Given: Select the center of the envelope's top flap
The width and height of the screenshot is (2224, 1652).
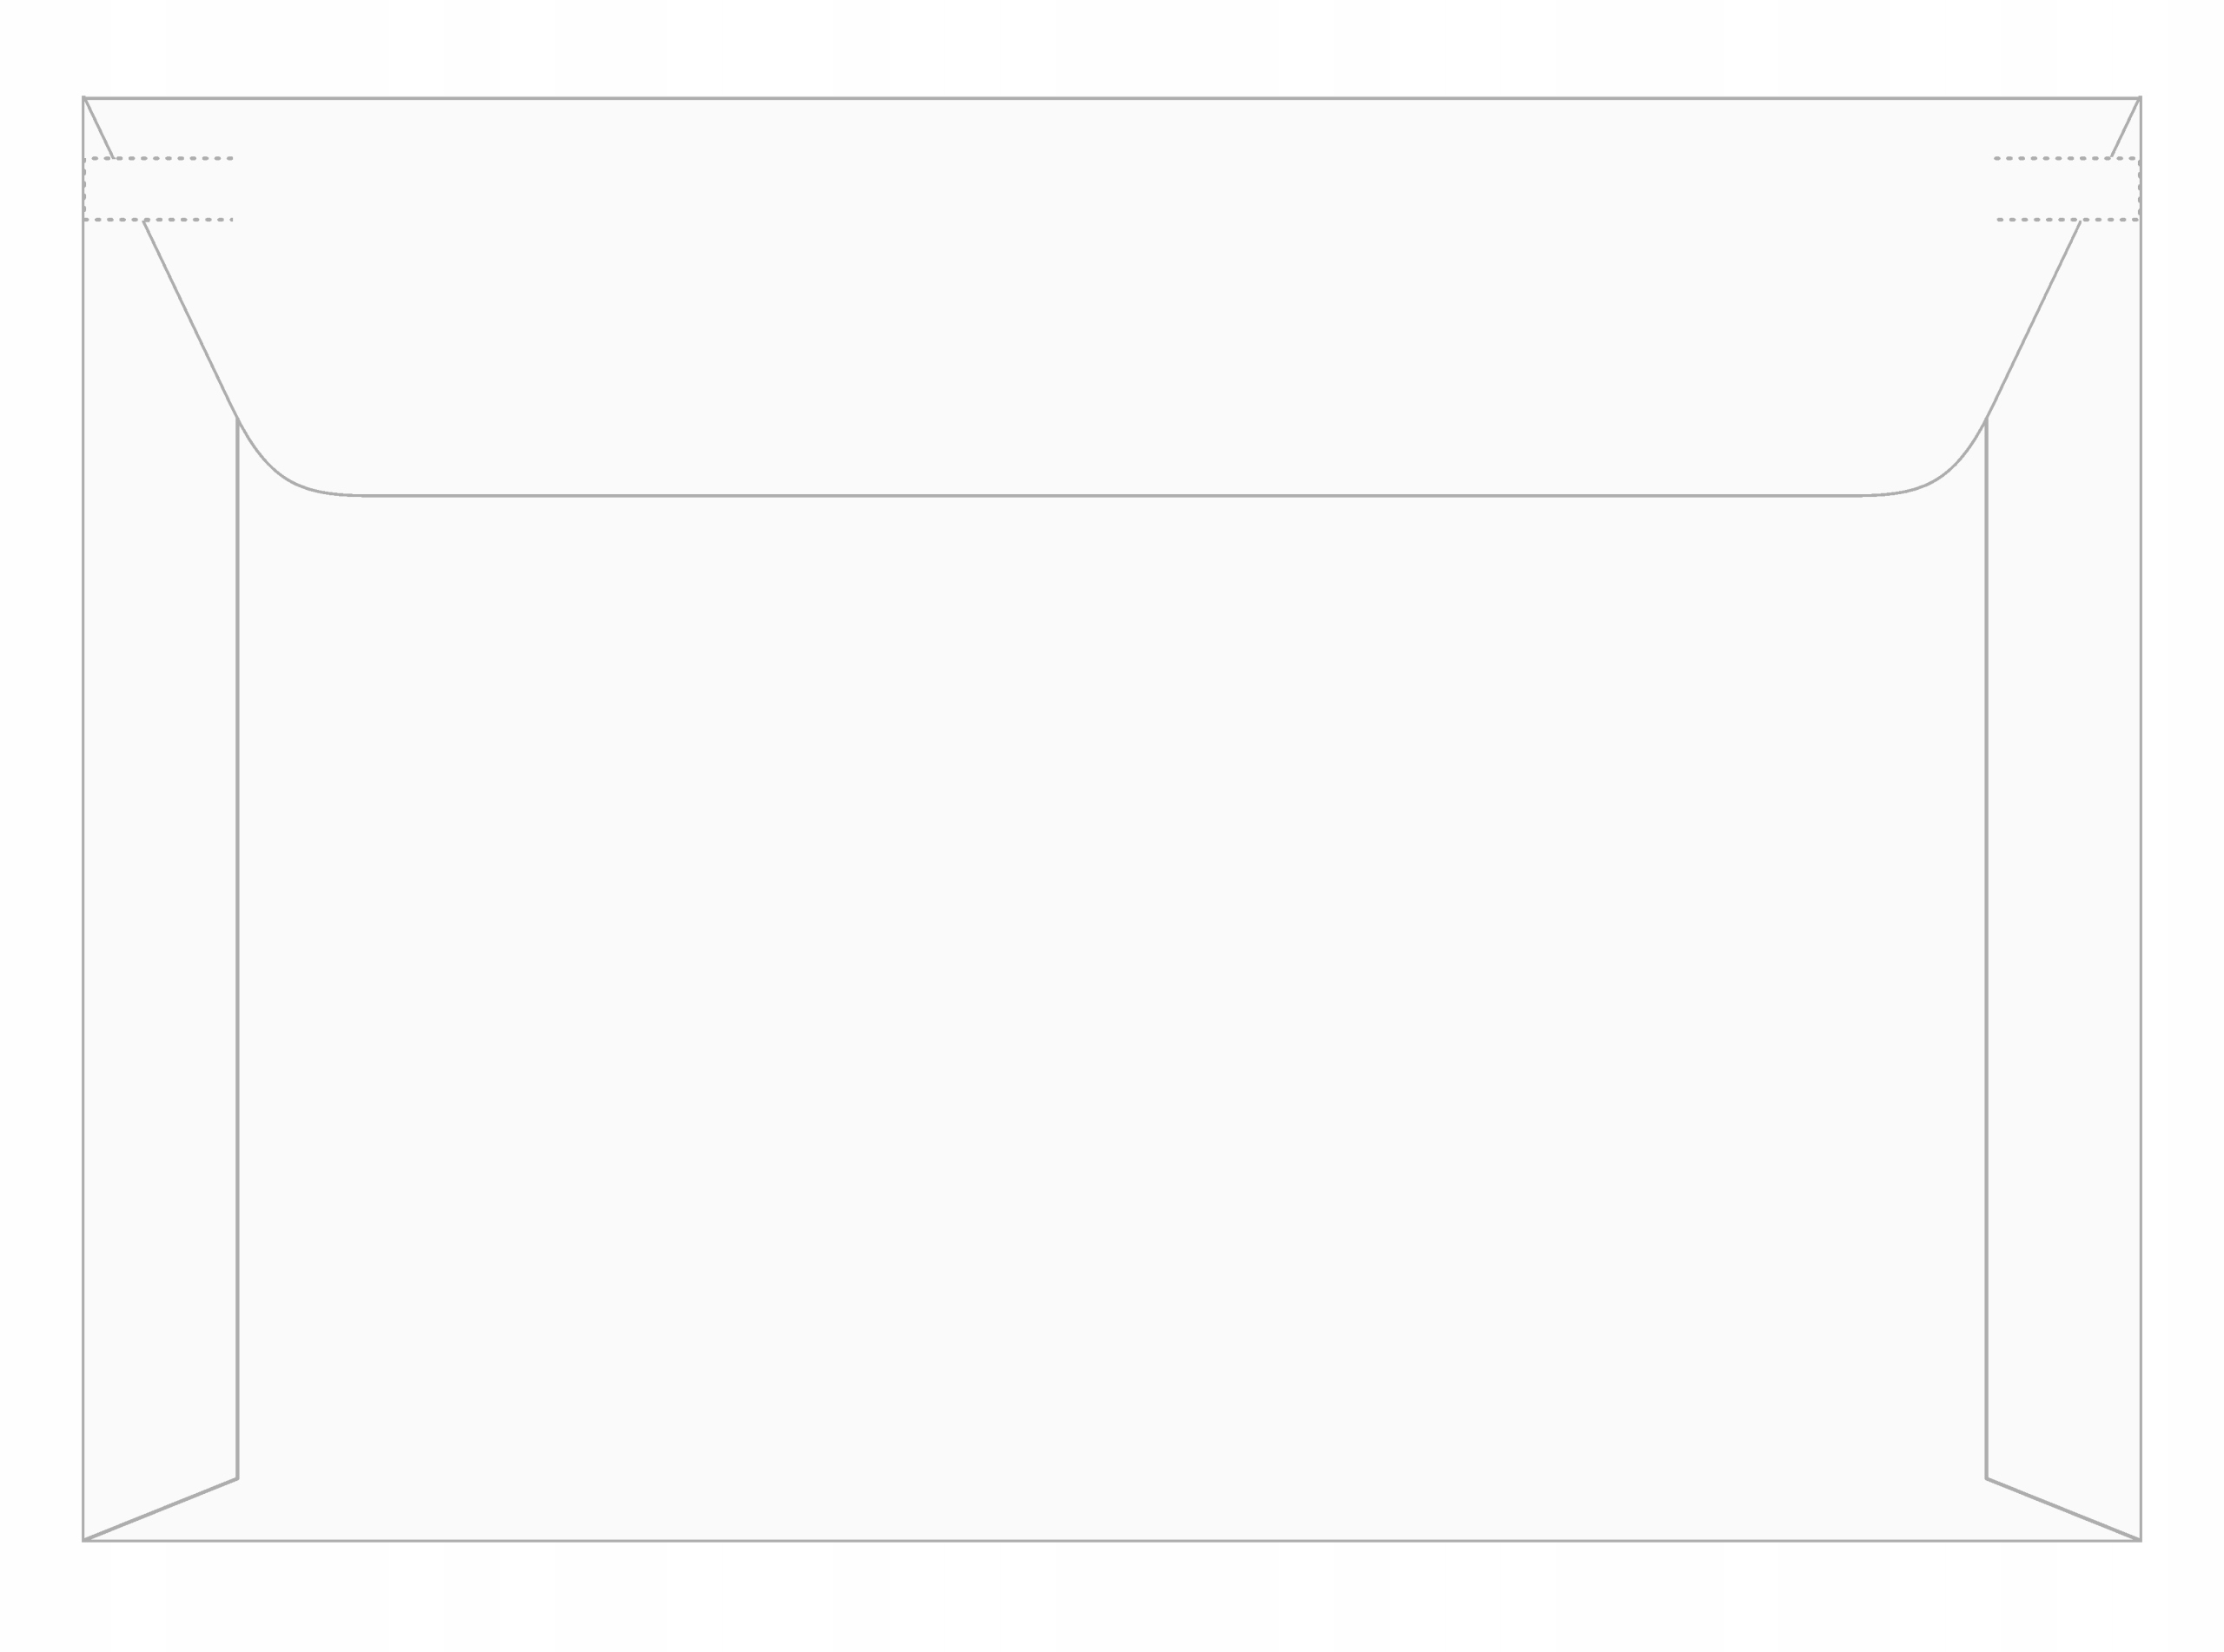Looking at the screenshot, I should click(1112, 297).
